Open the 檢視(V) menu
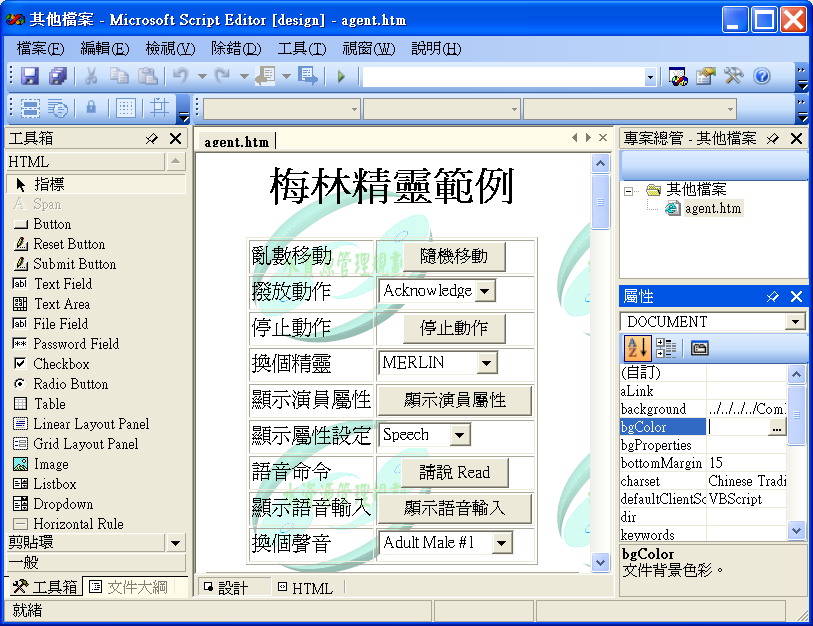The height and width of the screenshot is (626, 813). 170,49
